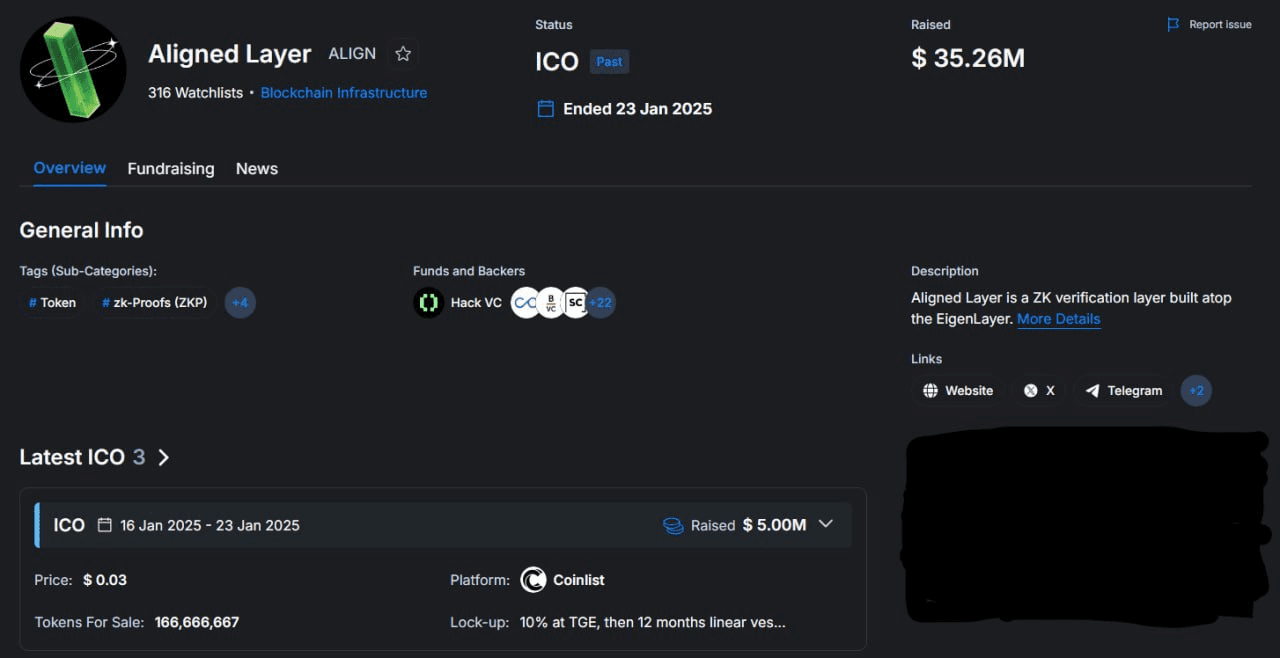Viewport: 1280px width, 658px height.
Task: Click the Coinlist platform icon
Action: pyautogui.click(x=535, y=579)
